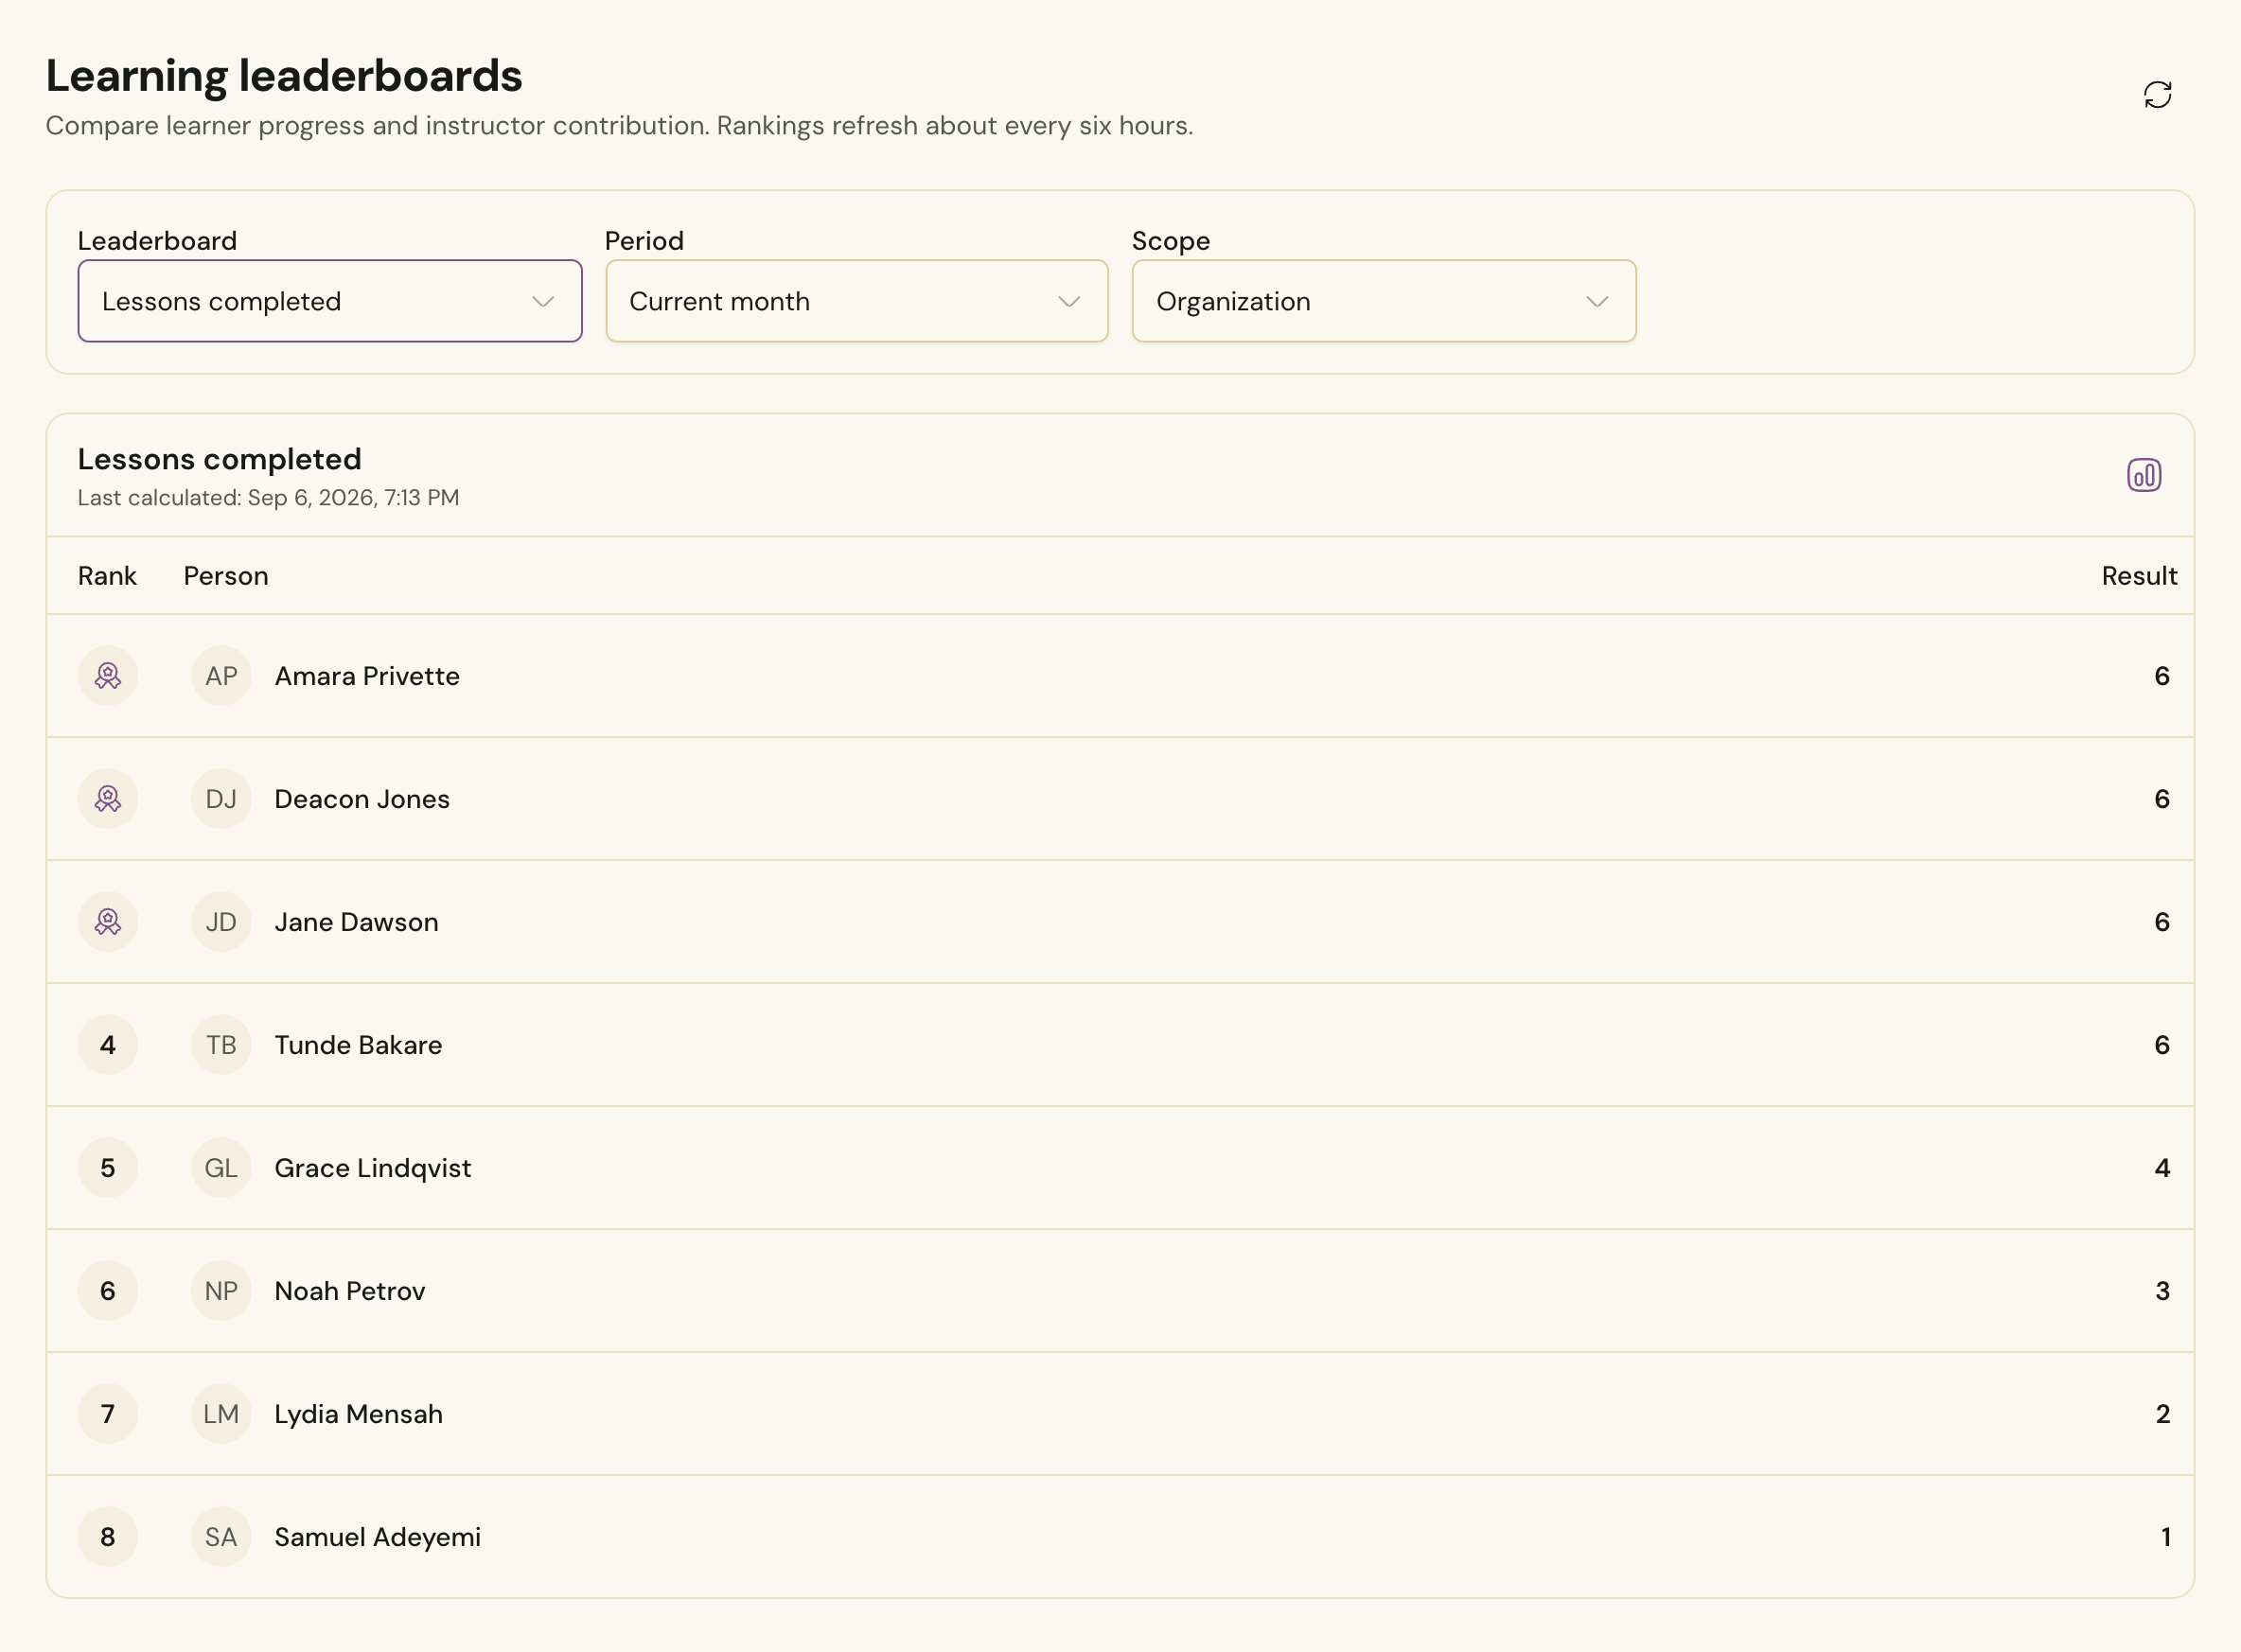
Task: Open the Leaderboard dropdown showing Lessons completed
Action: 330,301
